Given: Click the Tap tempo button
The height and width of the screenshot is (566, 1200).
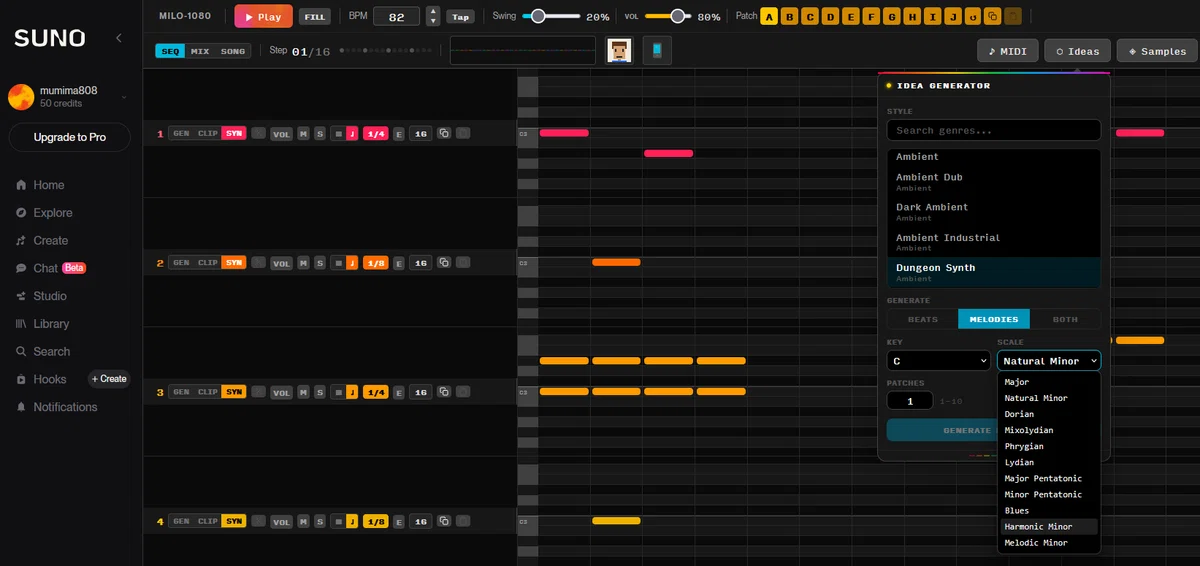Looking at the screenshot, I should pyautogui.click(x=460, y=16).
